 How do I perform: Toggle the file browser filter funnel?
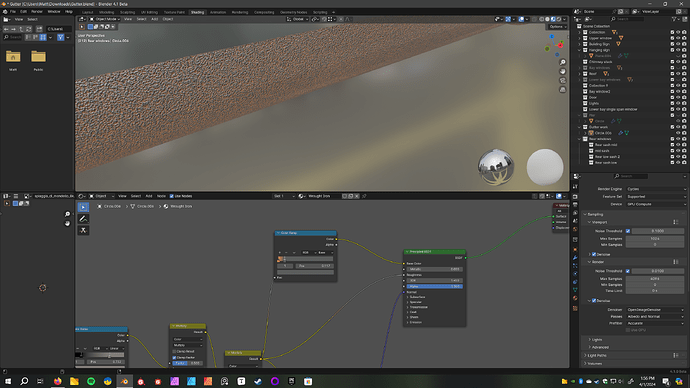(61, 37)
